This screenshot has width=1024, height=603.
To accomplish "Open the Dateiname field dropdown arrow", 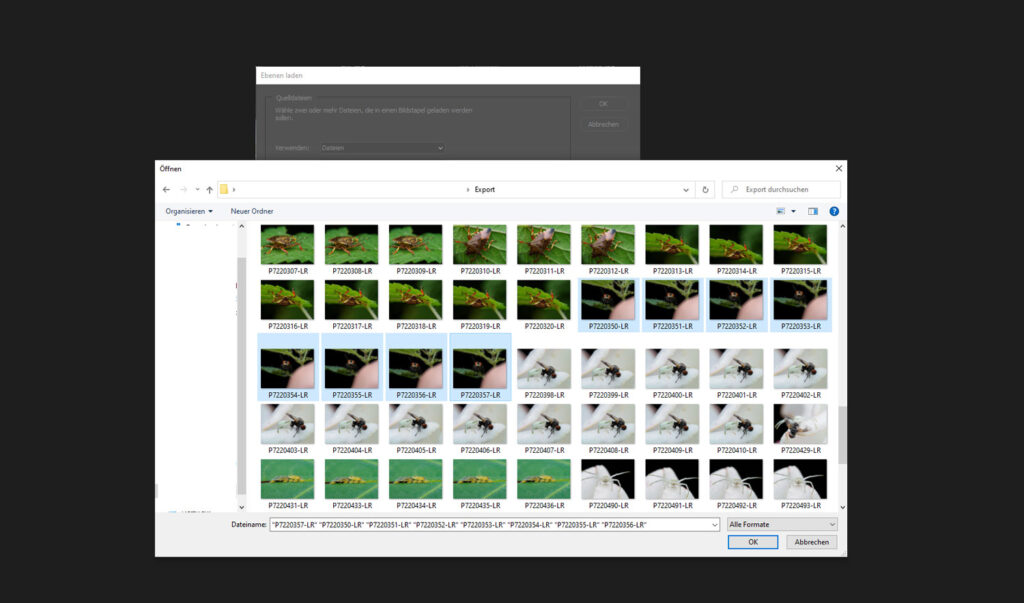I will (714, 524).
